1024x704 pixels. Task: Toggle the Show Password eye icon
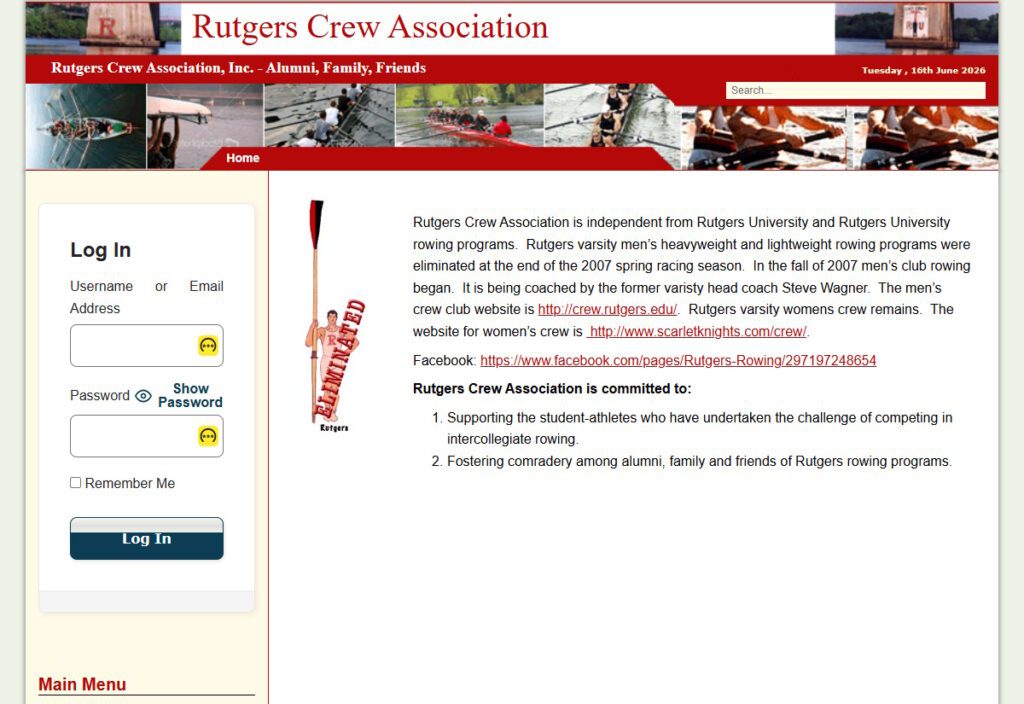point(143,396)
